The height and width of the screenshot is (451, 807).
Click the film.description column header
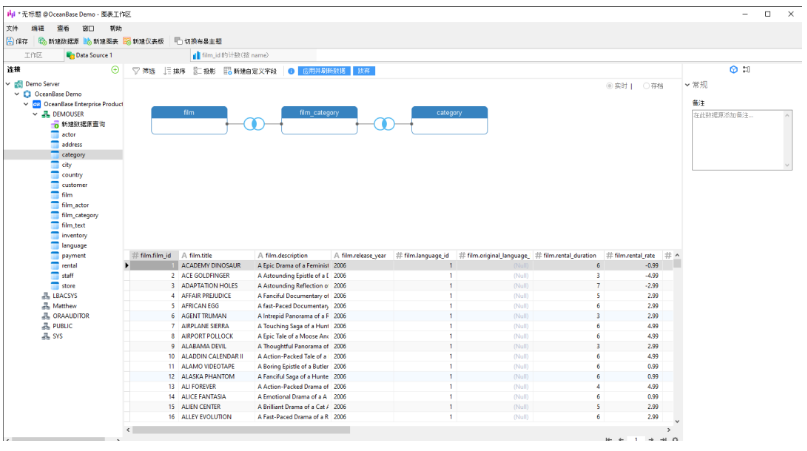[x=292, y=255]
